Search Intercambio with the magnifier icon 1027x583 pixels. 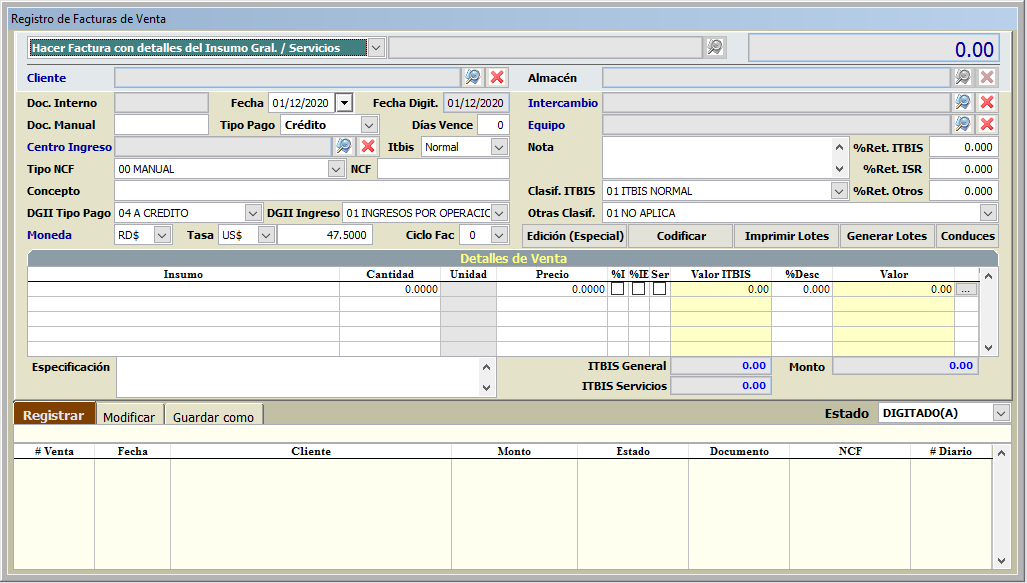pos(962,102)
